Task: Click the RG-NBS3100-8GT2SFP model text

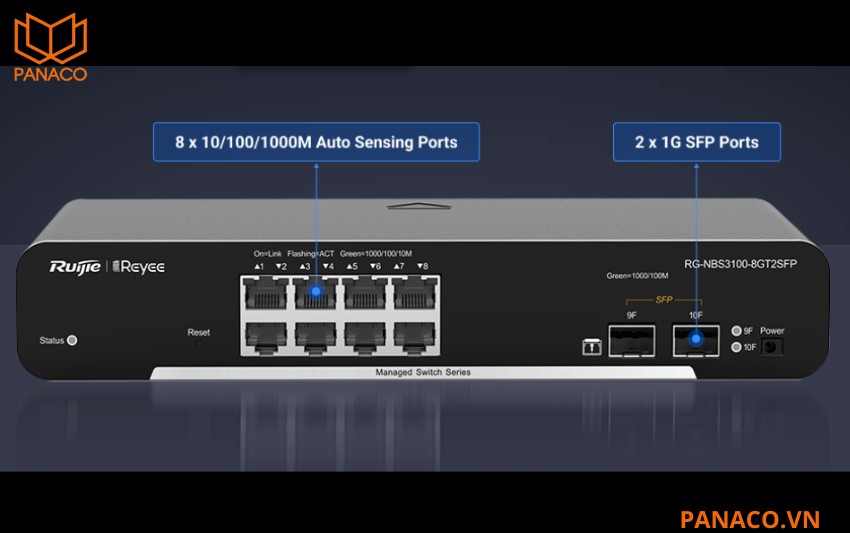Action: click(x=740, y=264)
